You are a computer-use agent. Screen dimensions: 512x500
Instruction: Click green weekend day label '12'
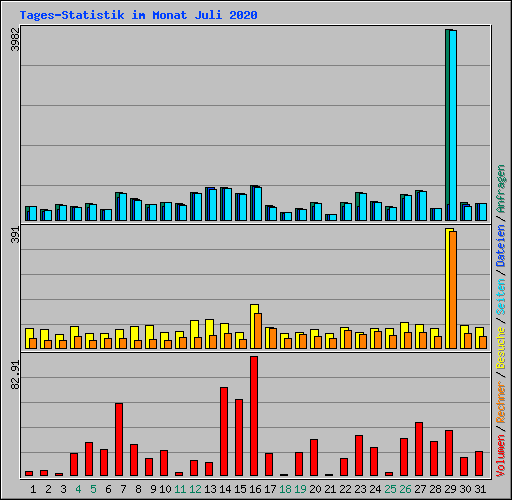pyautogui.click(x=195, y=489)
